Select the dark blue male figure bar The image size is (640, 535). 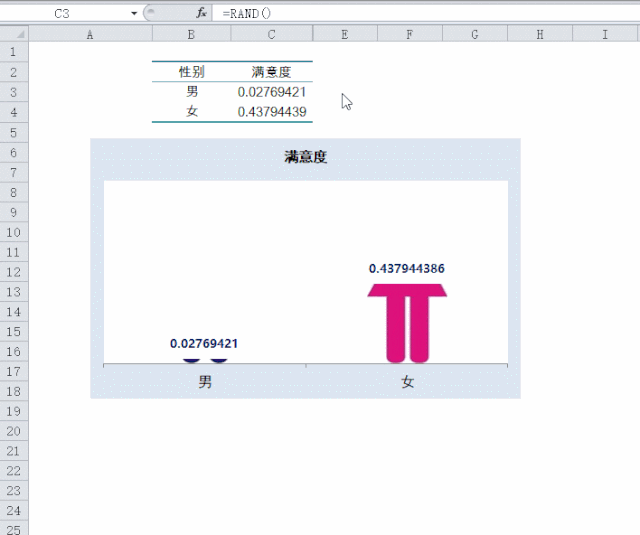pyautogui.click(x=205, y=360)
